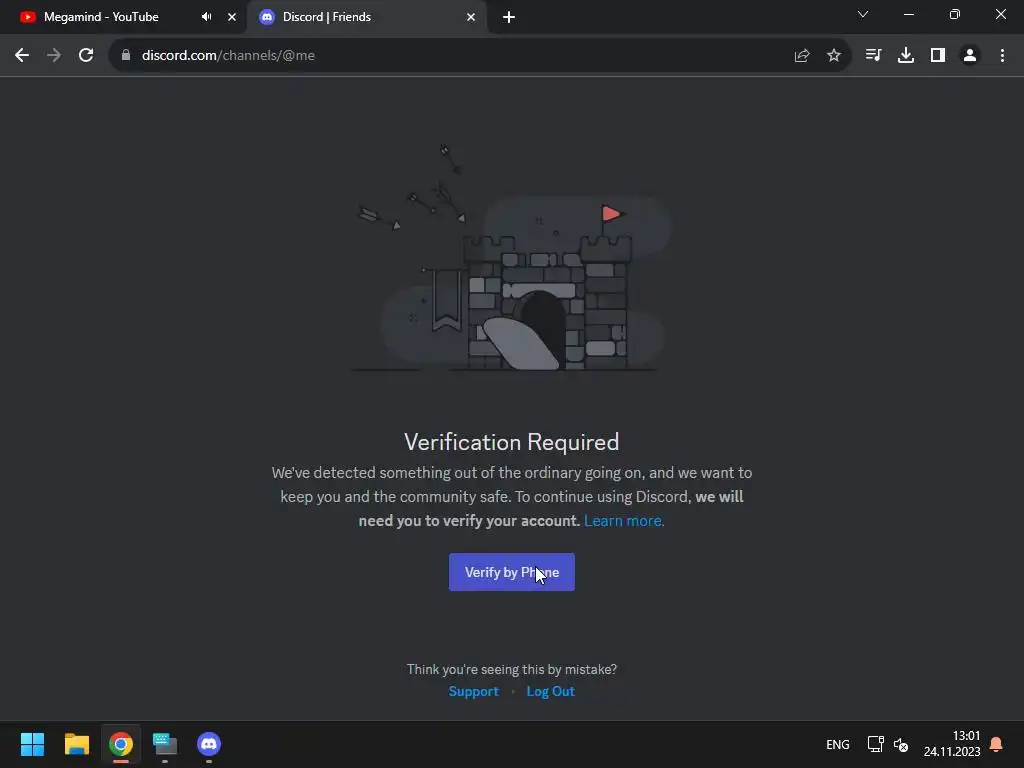Close the Discord | Friends tab
This screenshot has width=1024, height=768.
point(471,17)
